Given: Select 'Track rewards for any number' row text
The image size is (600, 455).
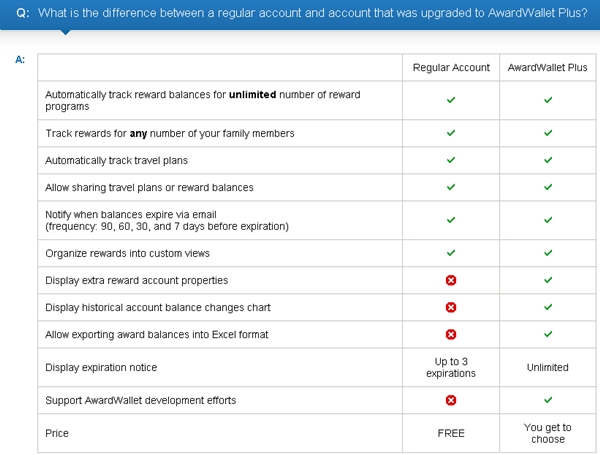Looking at the screenshot, I should click(170, 133).
